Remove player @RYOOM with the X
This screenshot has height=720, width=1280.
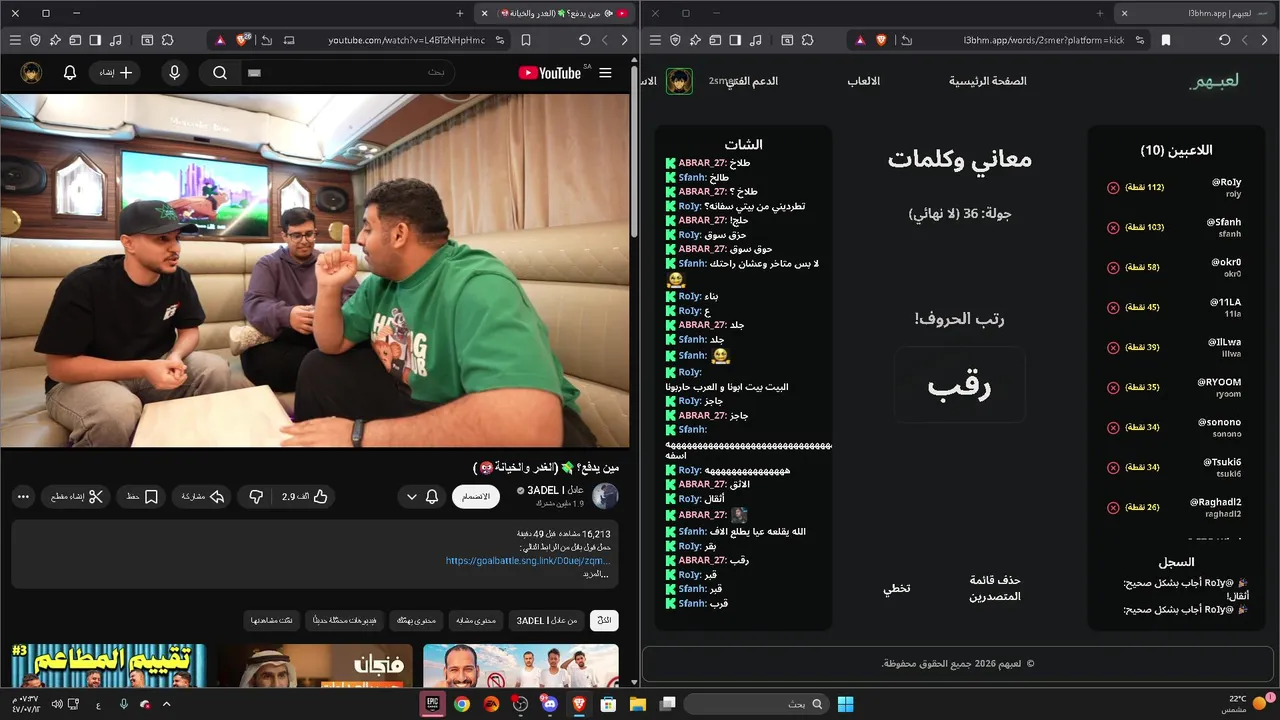coord(1113,388)
